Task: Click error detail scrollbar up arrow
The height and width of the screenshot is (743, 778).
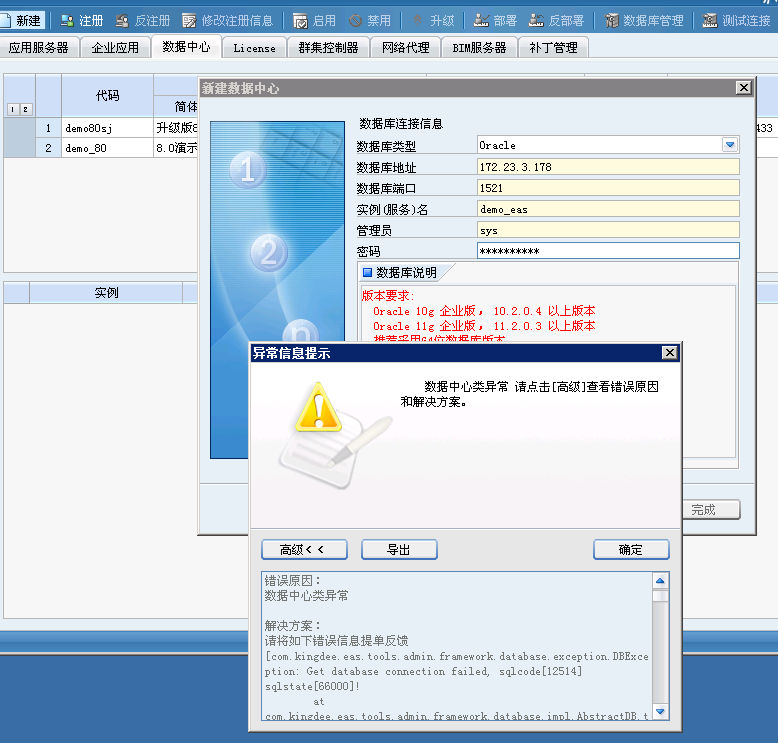Action: [660, 580]
